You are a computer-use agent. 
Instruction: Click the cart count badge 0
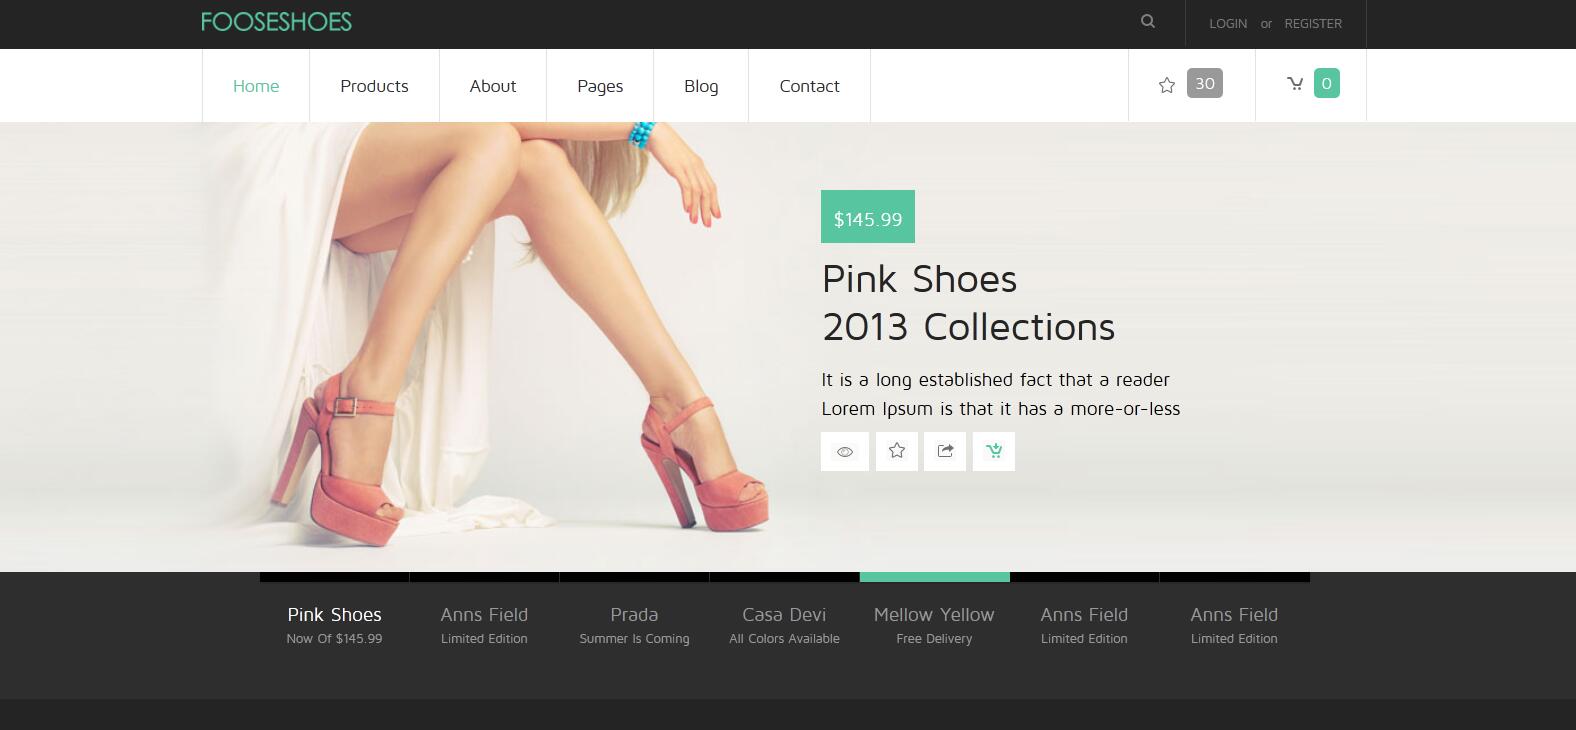pyautogui.click(x=1327, y=83)
